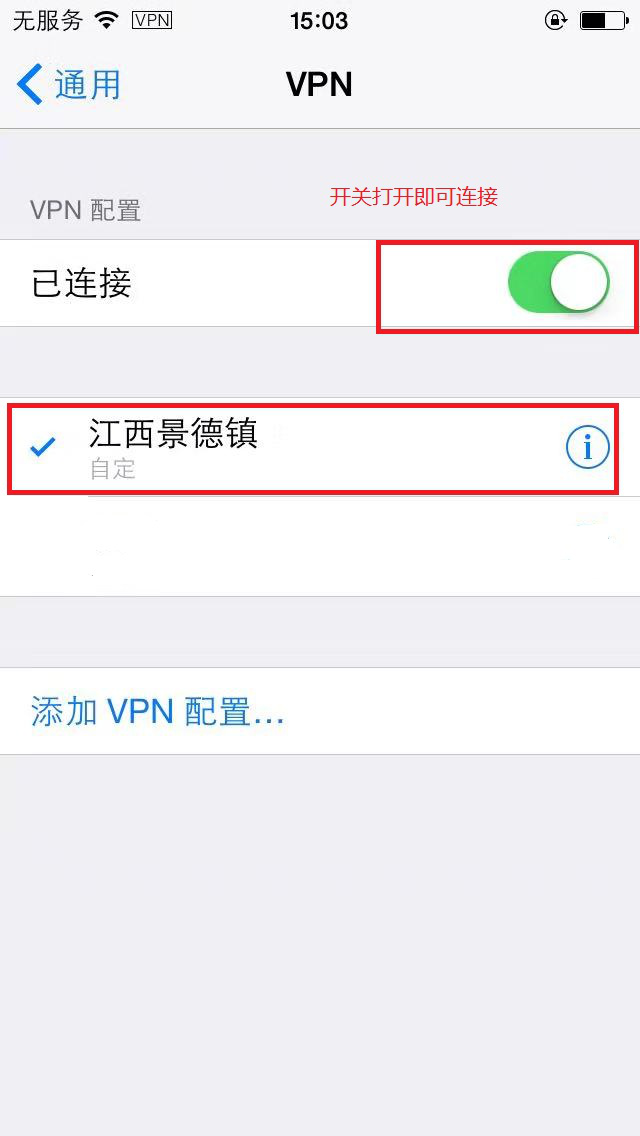Tap the VPN page title
Screen dimensions: 640x1136
(320, 85)
